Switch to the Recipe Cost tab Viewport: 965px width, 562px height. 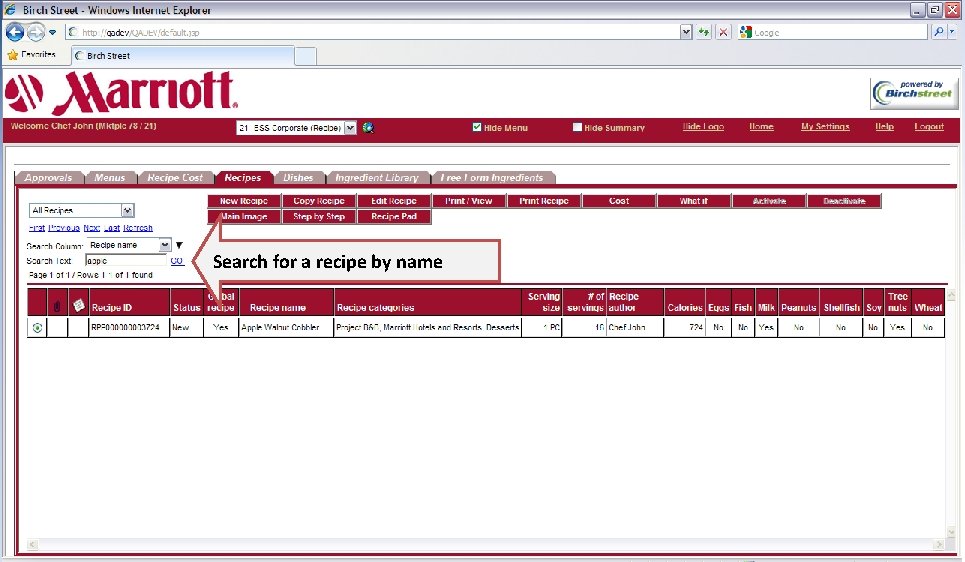[x=175, y=177]
